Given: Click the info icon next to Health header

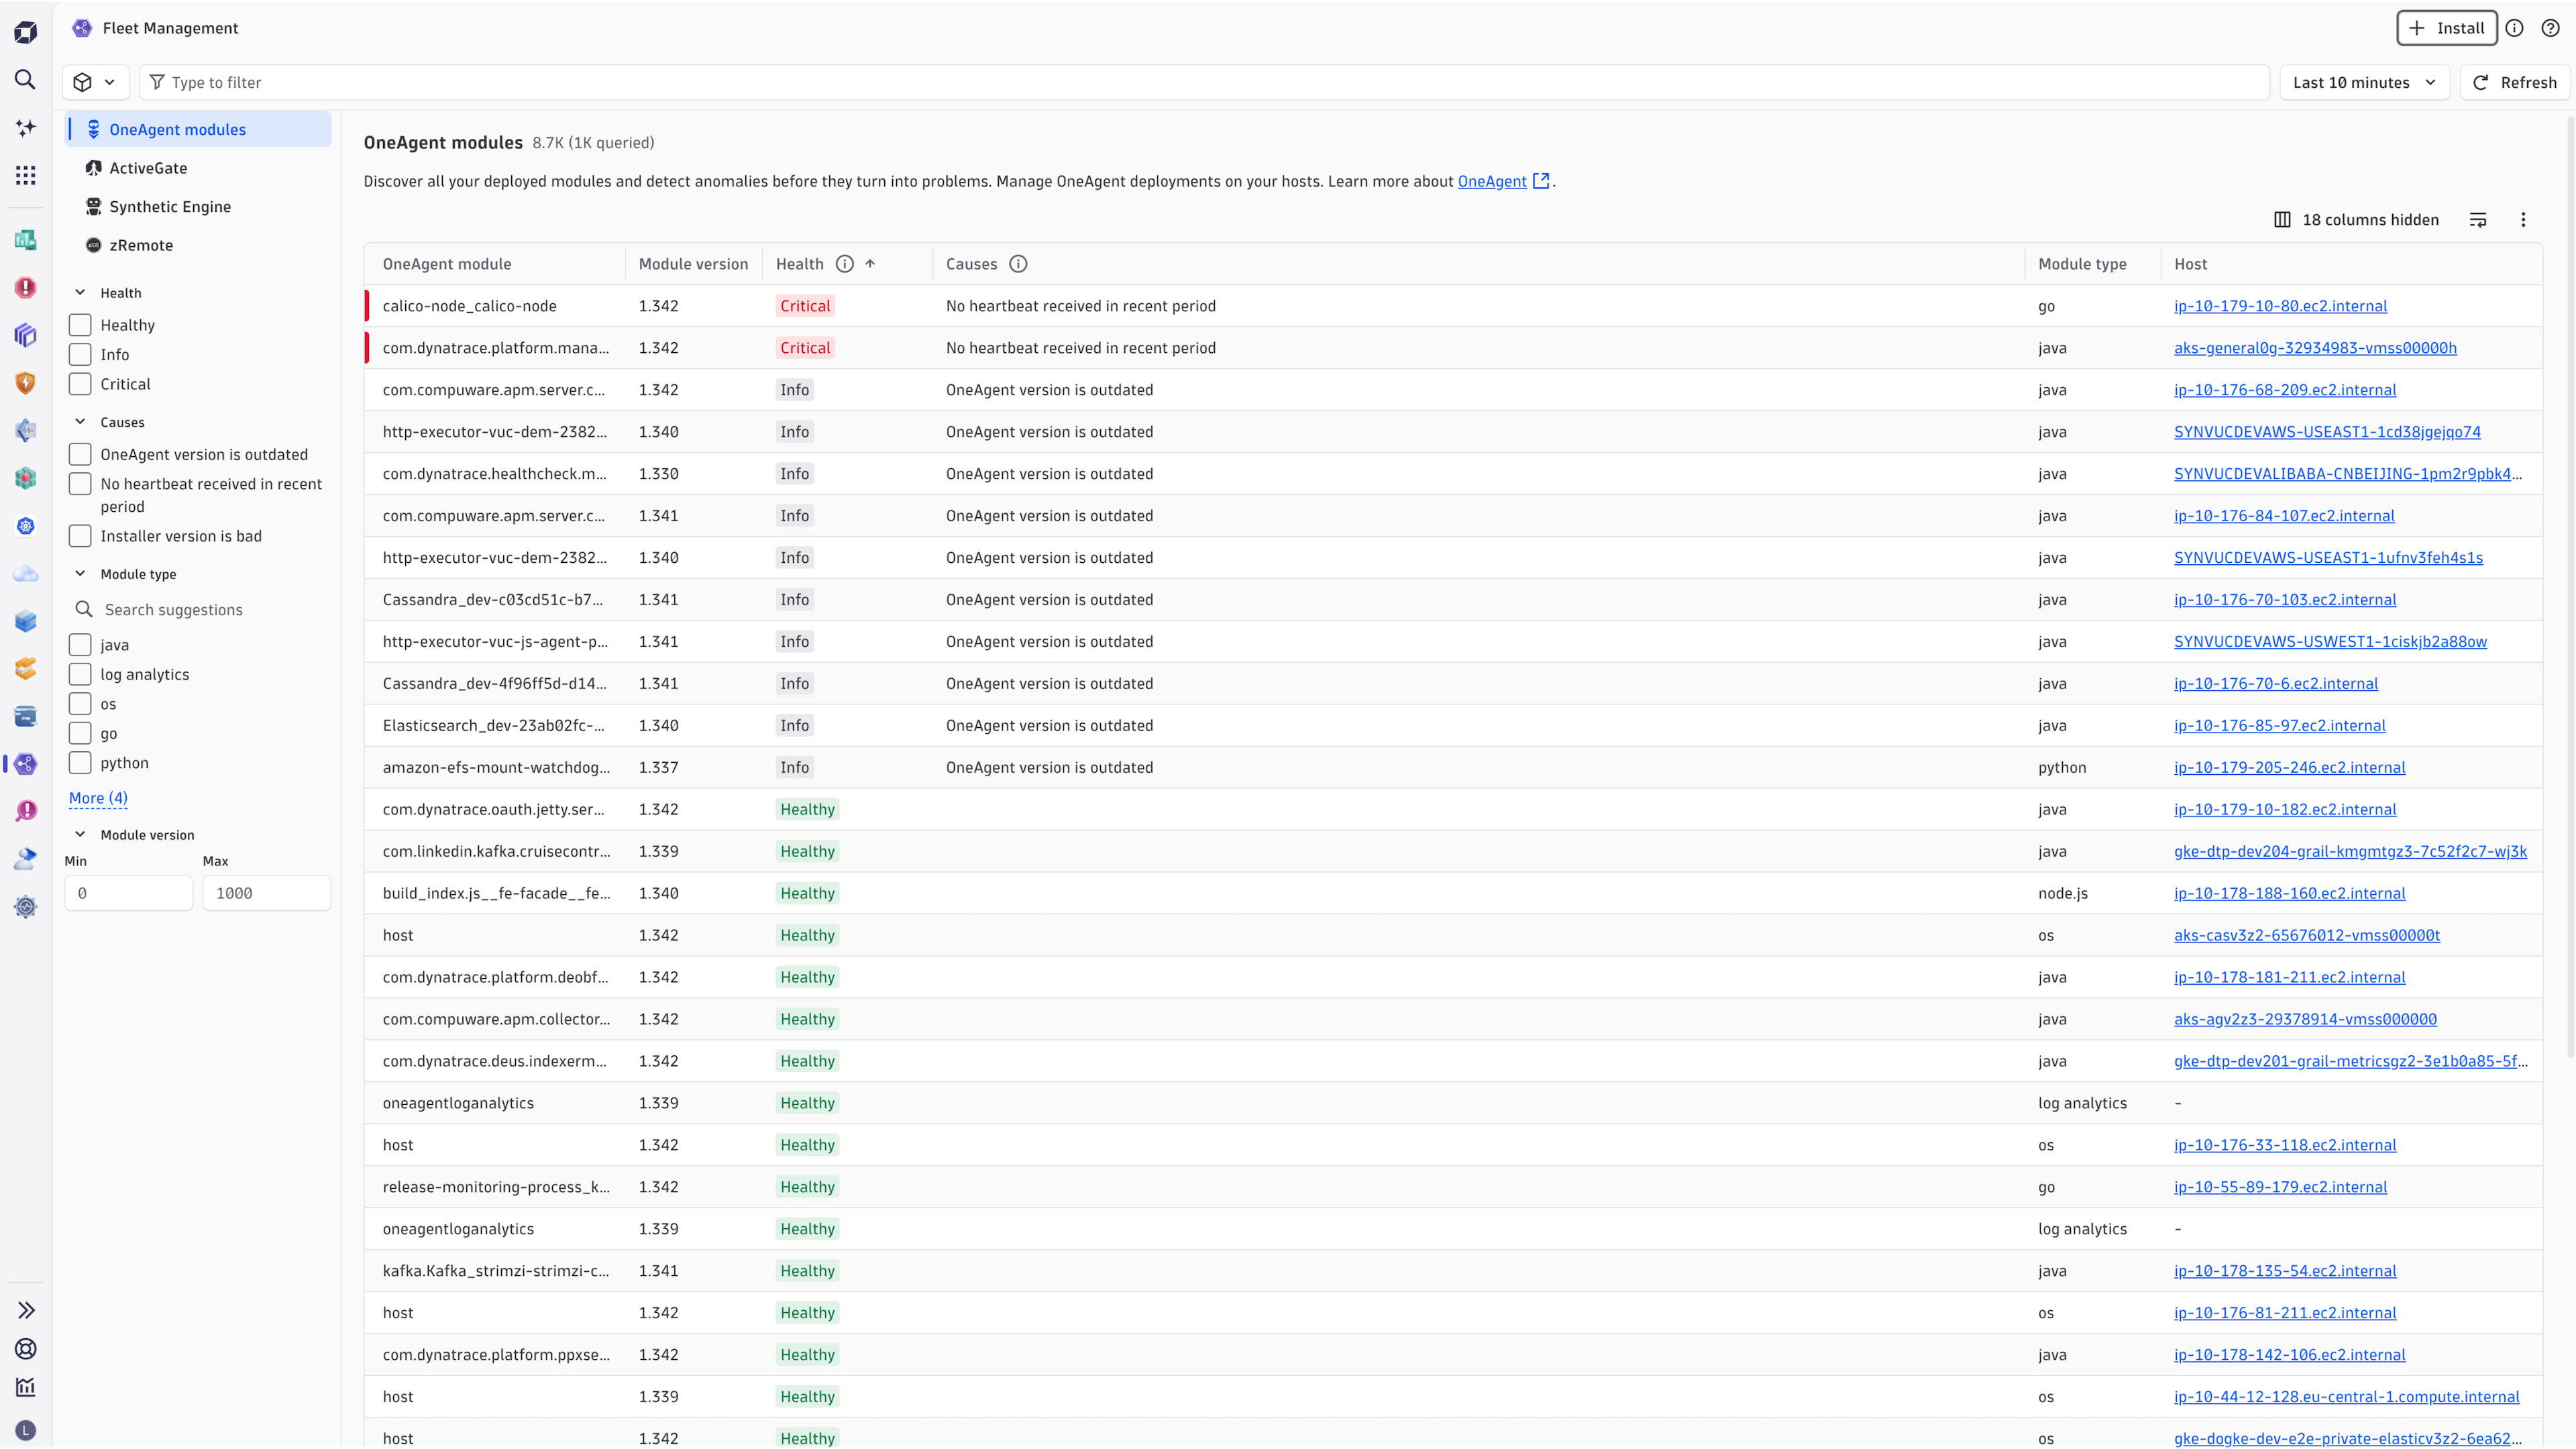Looking at the screenshot, I should (x=844, y=264).
